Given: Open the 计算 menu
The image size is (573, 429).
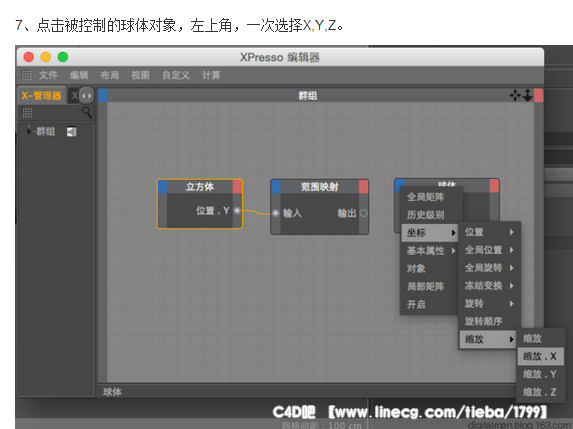Looking at the screenshot, I should pyautogui.click(x=211, y=75).
